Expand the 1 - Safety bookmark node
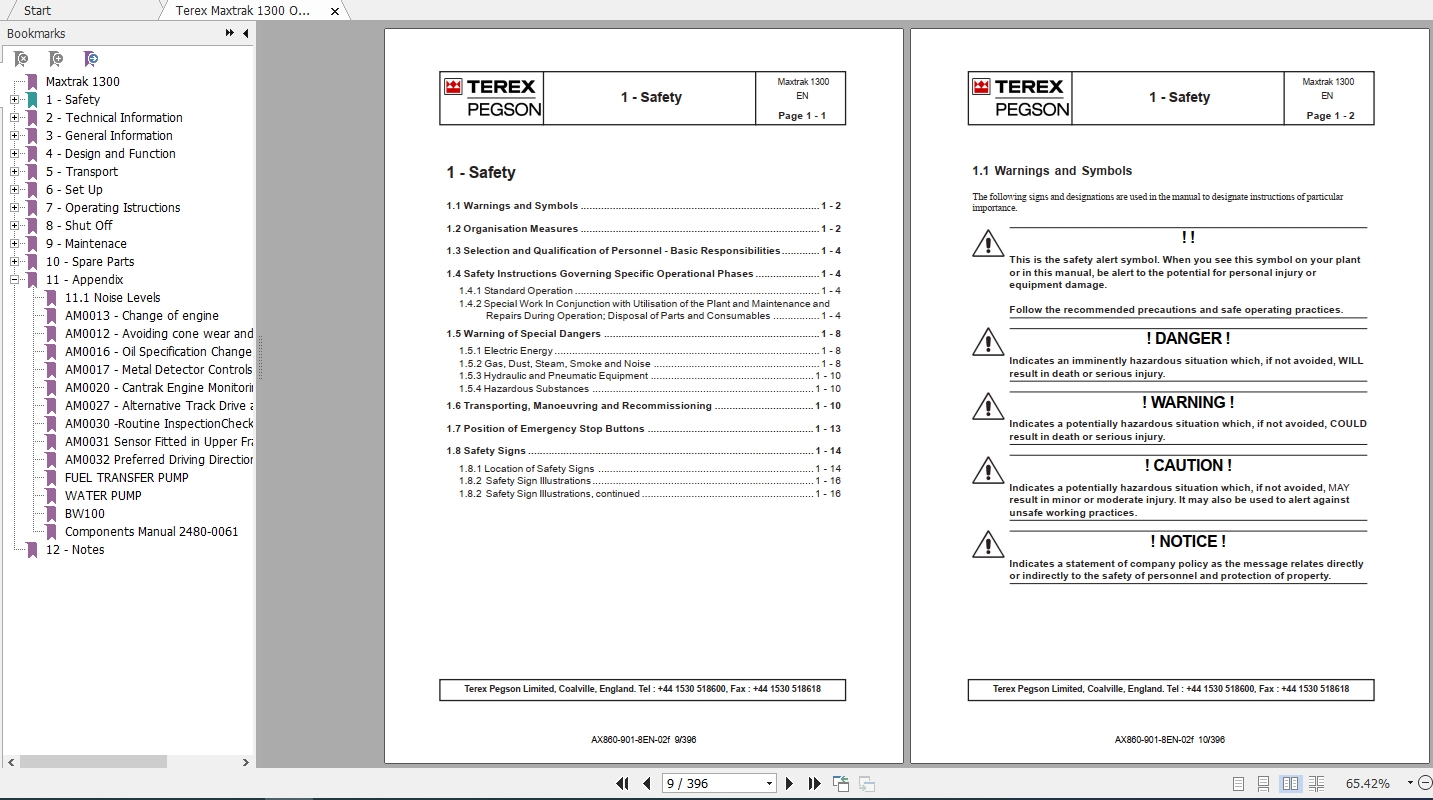This screenshot has width=1433, height=800. (14, 100)
